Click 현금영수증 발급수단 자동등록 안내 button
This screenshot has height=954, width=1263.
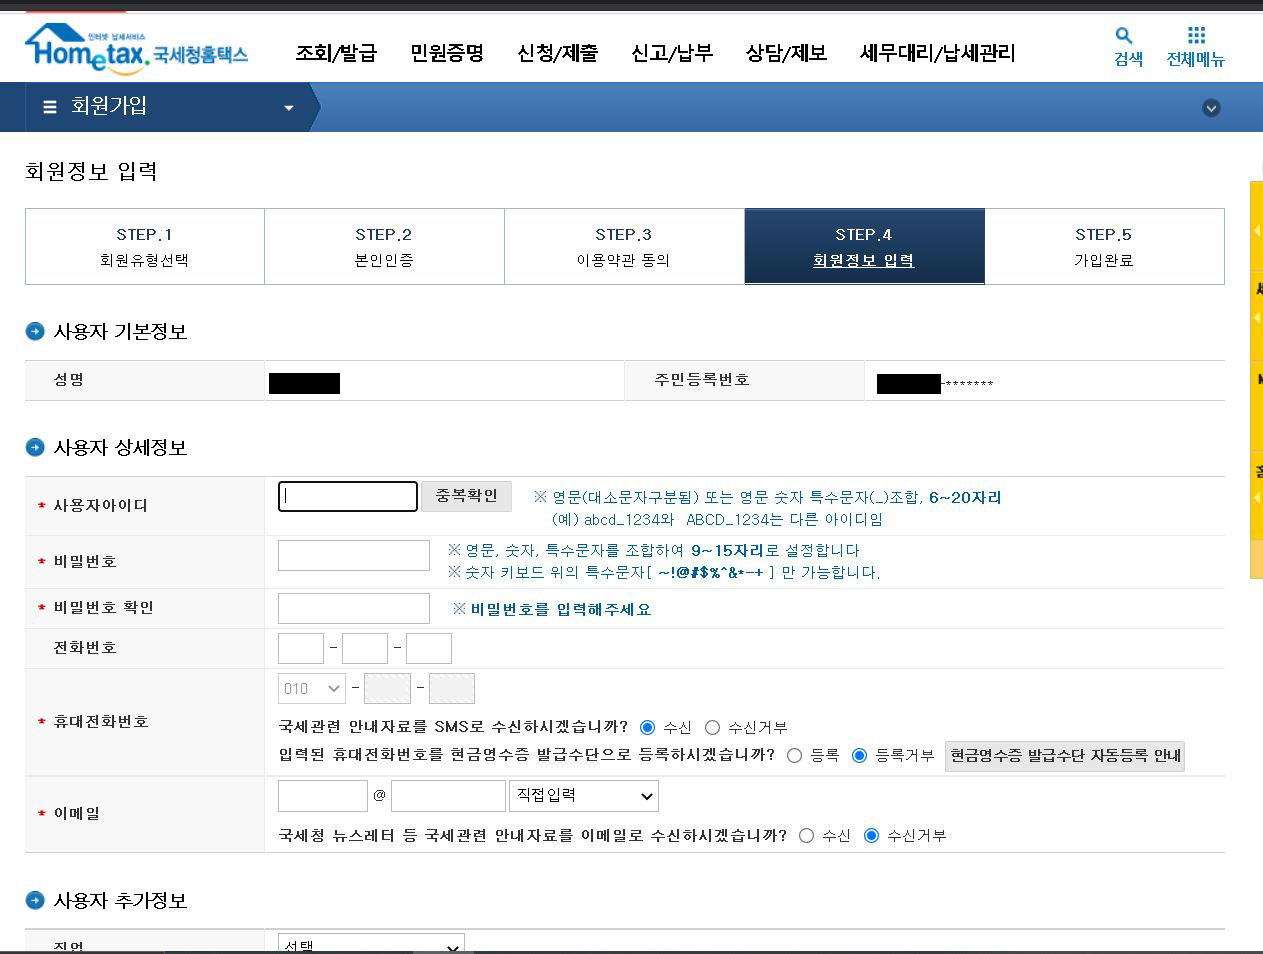[1065, 756]
